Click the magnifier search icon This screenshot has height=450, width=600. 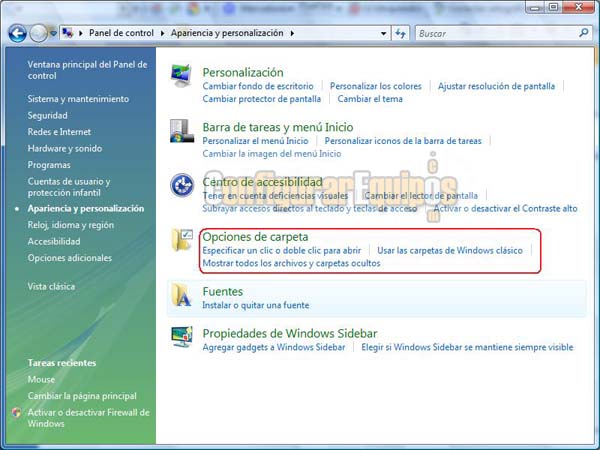[584, 33]
